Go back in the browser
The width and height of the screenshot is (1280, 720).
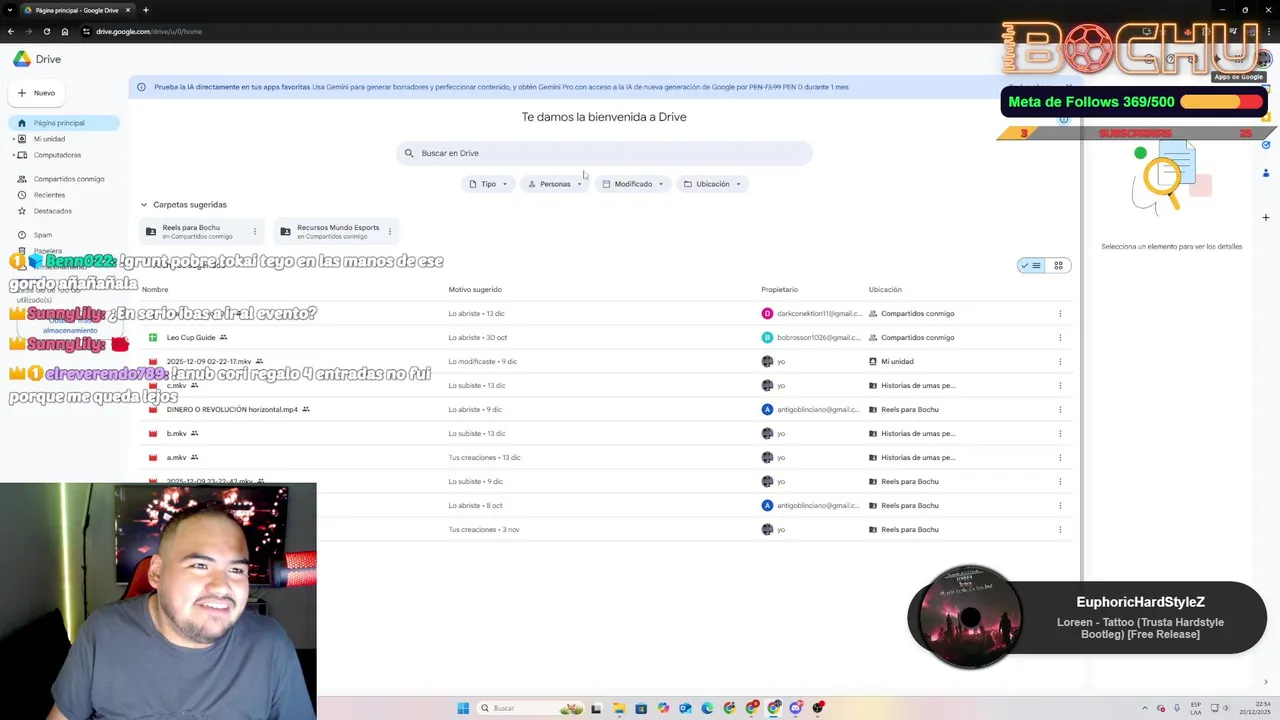11,31
